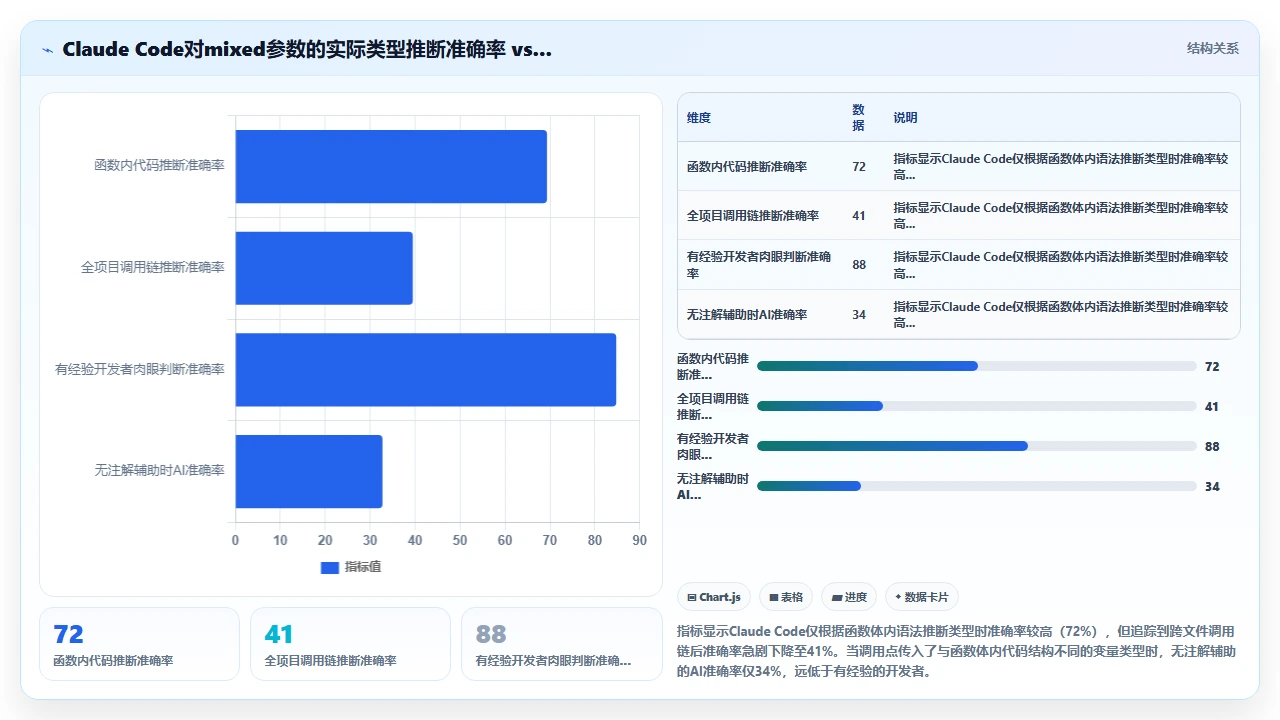Screen dimensions: 1280x720
Task: Select the Chart.js tag chip
Action: click(x=714, y=597)
